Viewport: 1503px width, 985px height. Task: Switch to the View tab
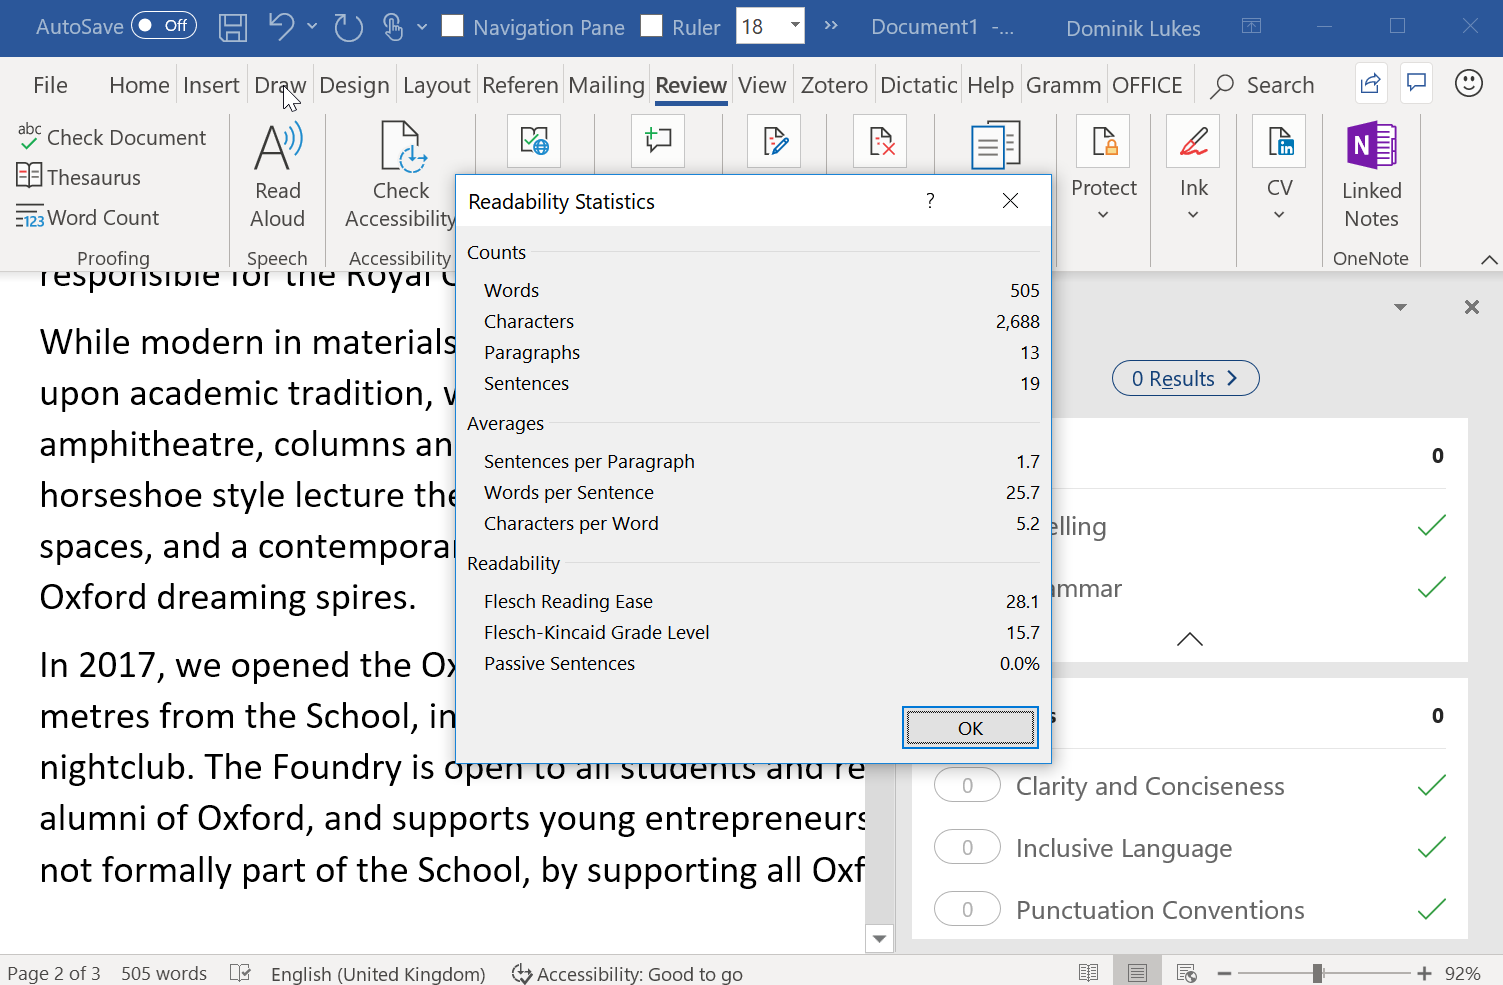(x=762, y=85)
